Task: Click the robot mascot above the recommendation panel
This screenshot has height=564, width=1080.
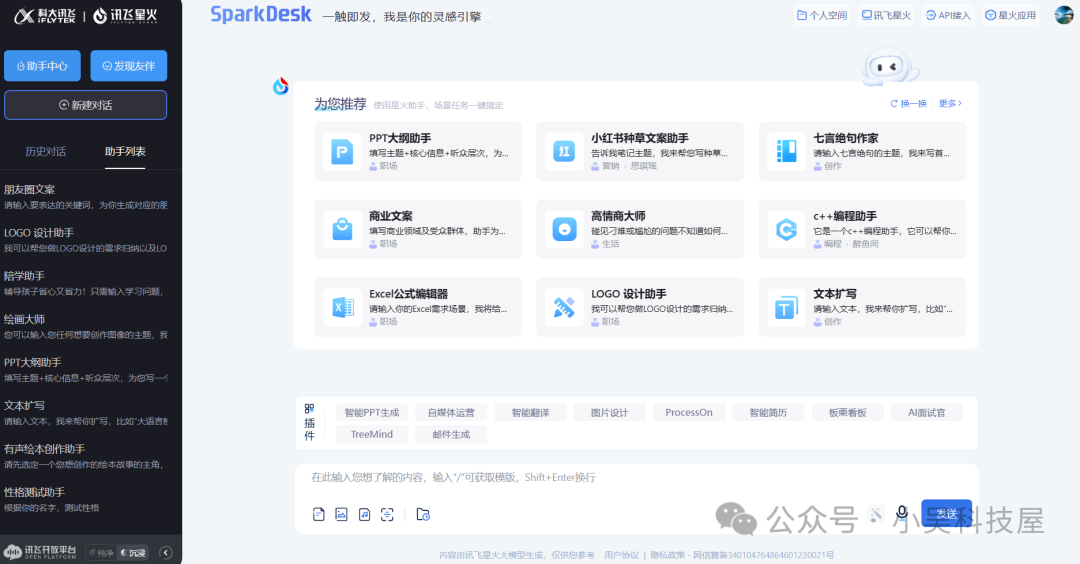Action: [890, 67]
